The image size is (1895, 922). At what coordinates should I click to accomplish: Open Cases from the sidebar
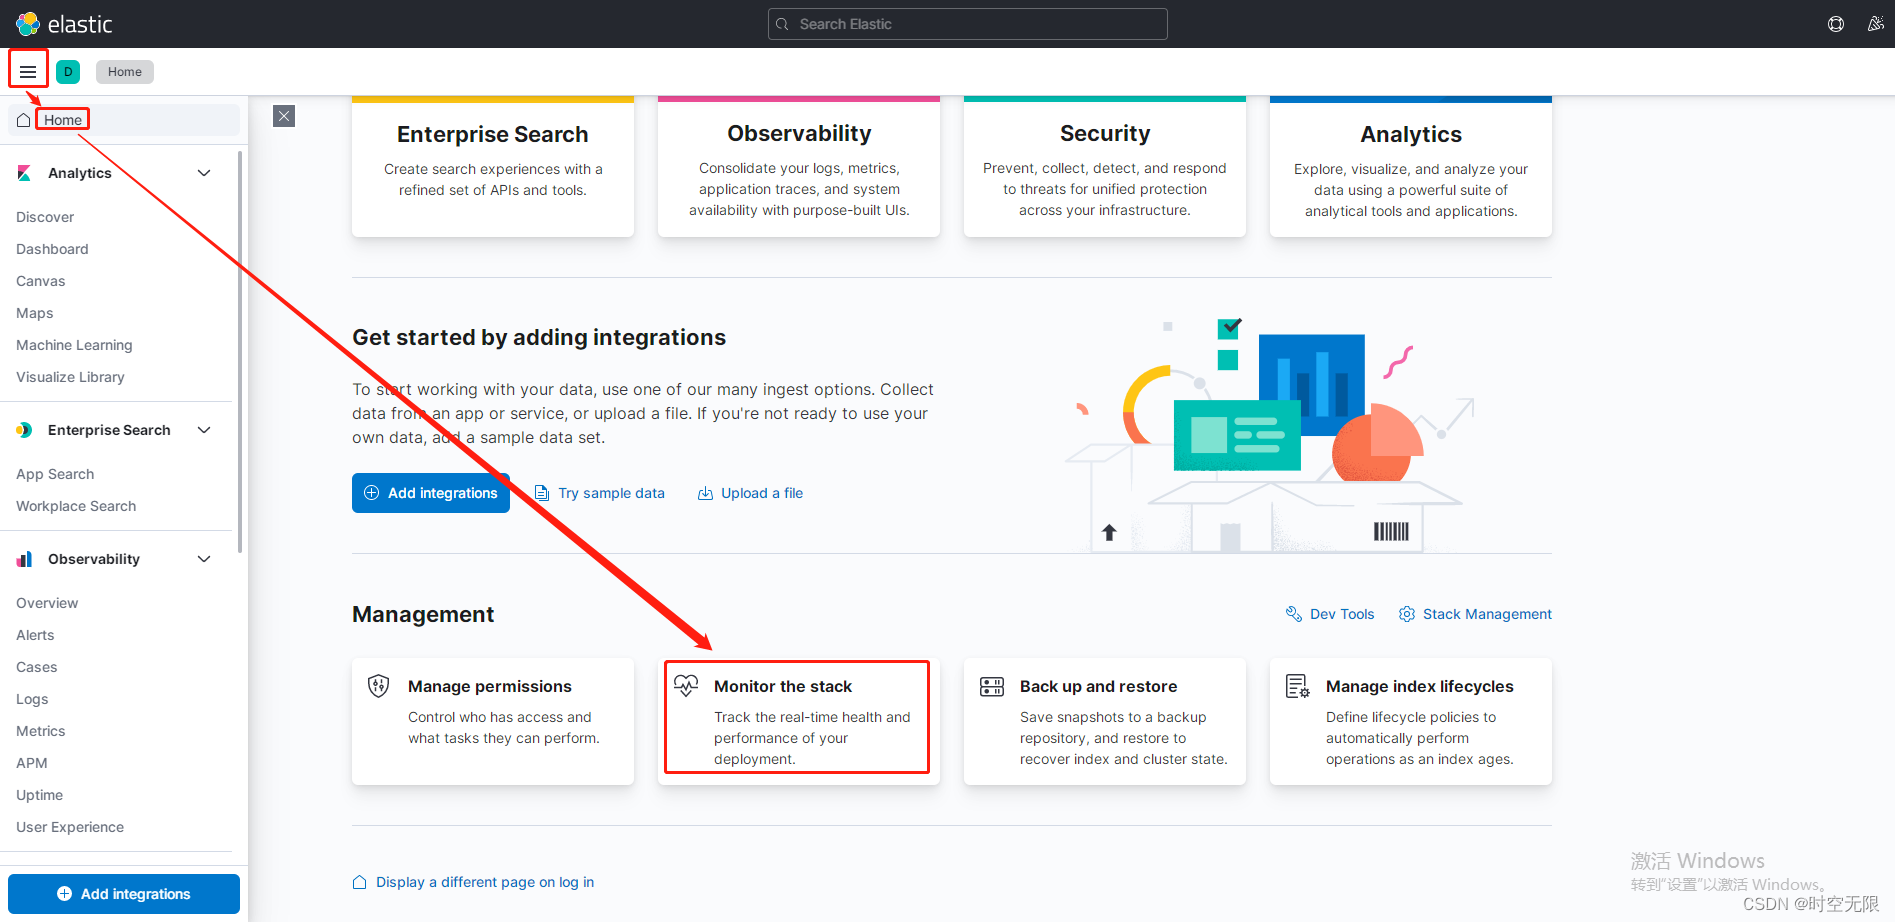(x=37, y=667)
